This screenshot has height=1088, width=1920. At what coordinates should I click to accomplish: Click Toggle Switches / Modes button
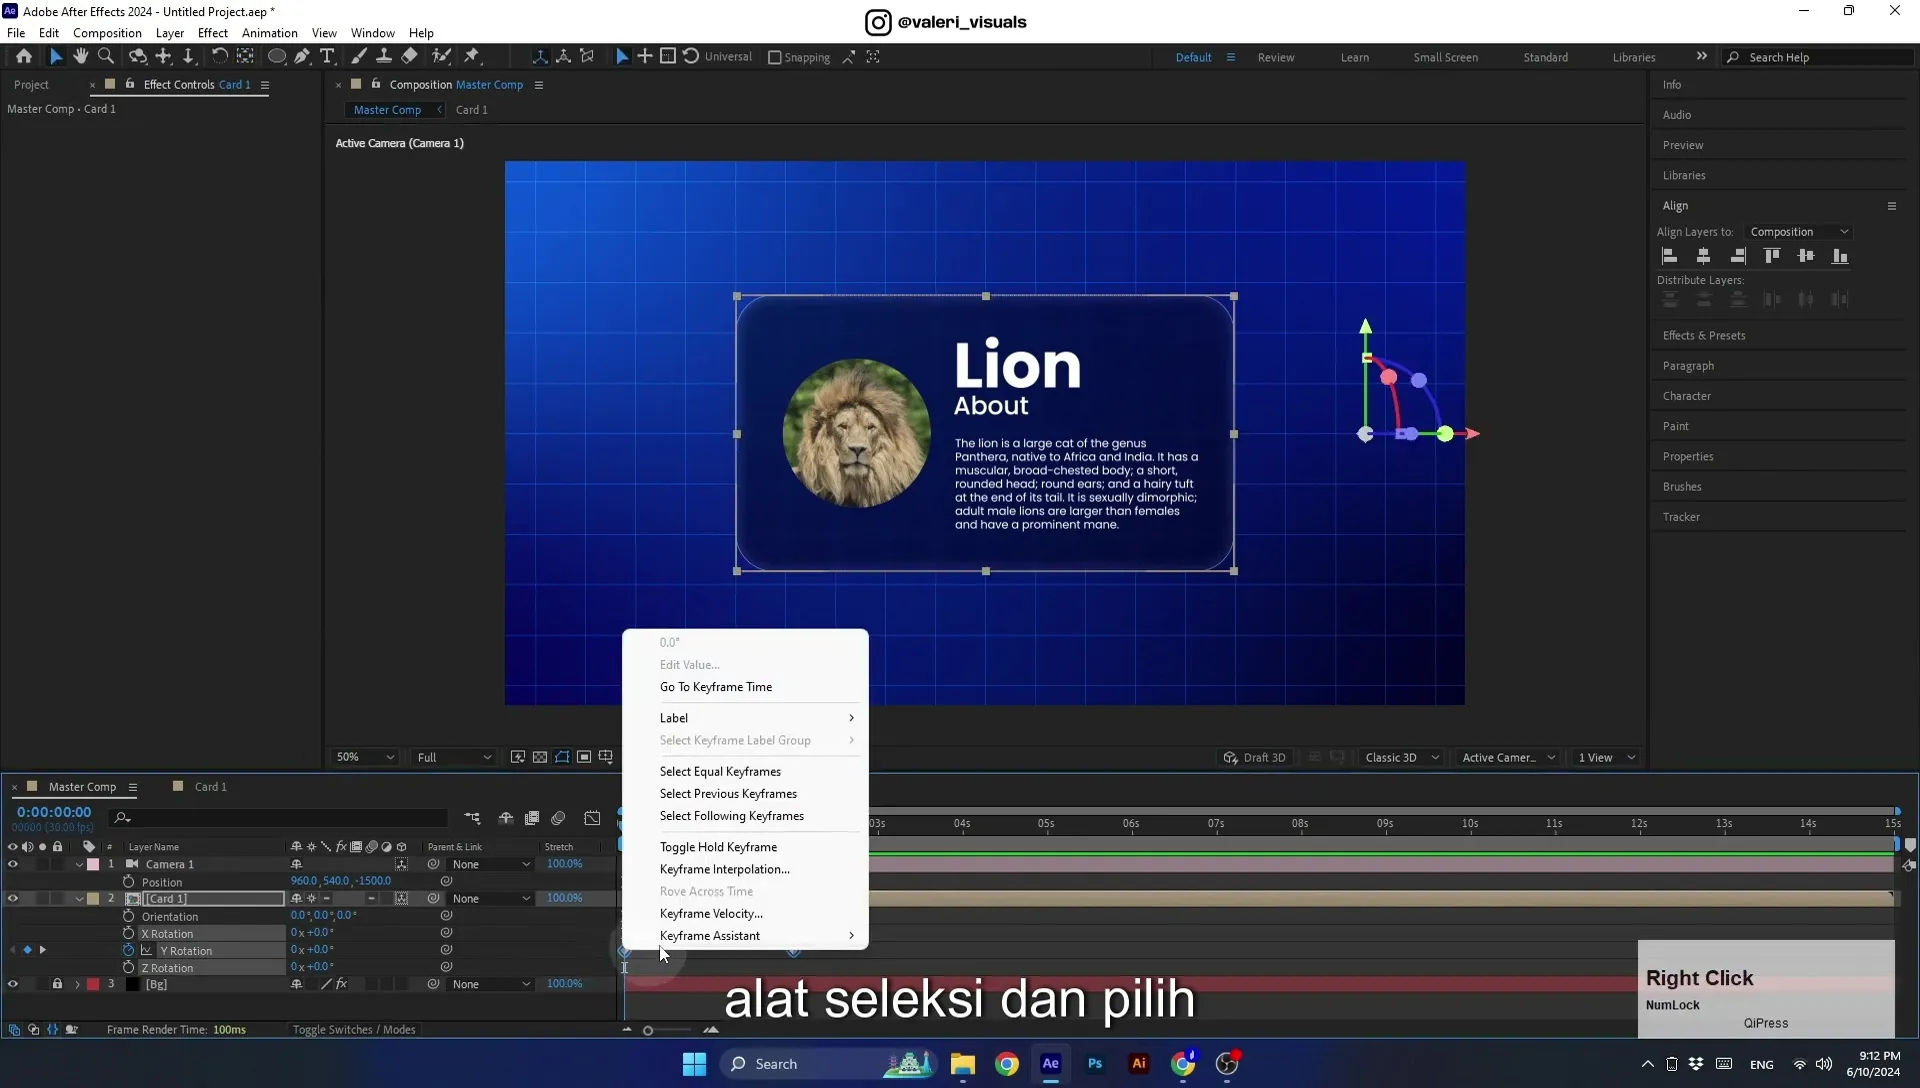click(x=354, y=1030)
